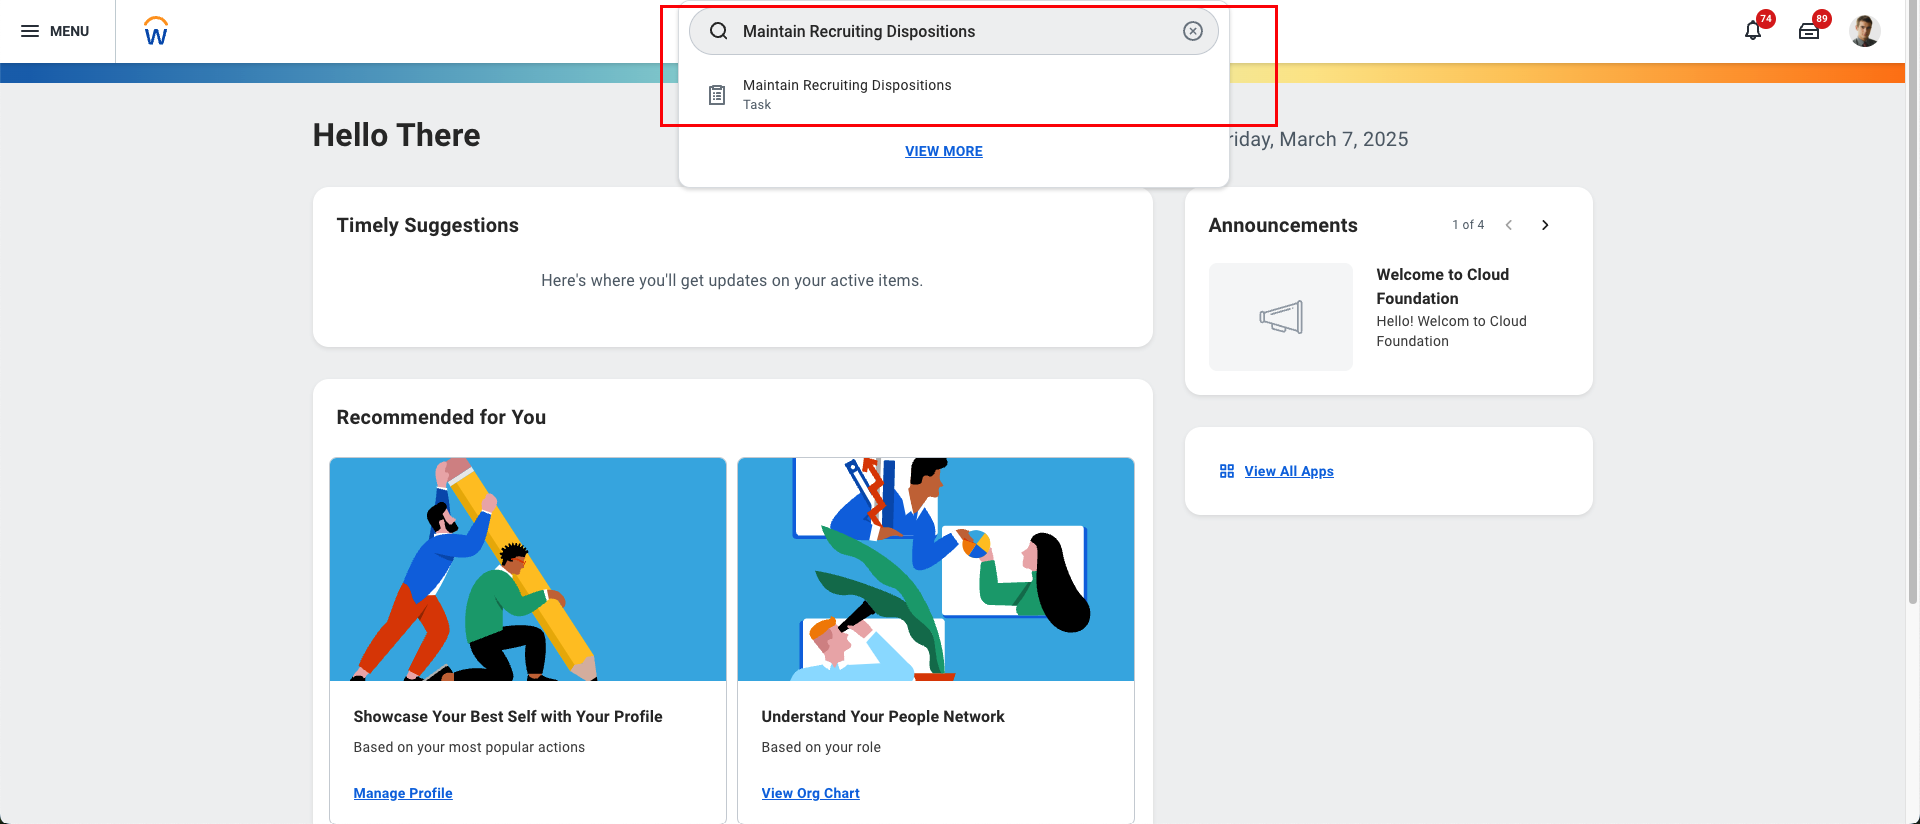
Task: Click the Hello There greeting text
Action: [396, 135]
